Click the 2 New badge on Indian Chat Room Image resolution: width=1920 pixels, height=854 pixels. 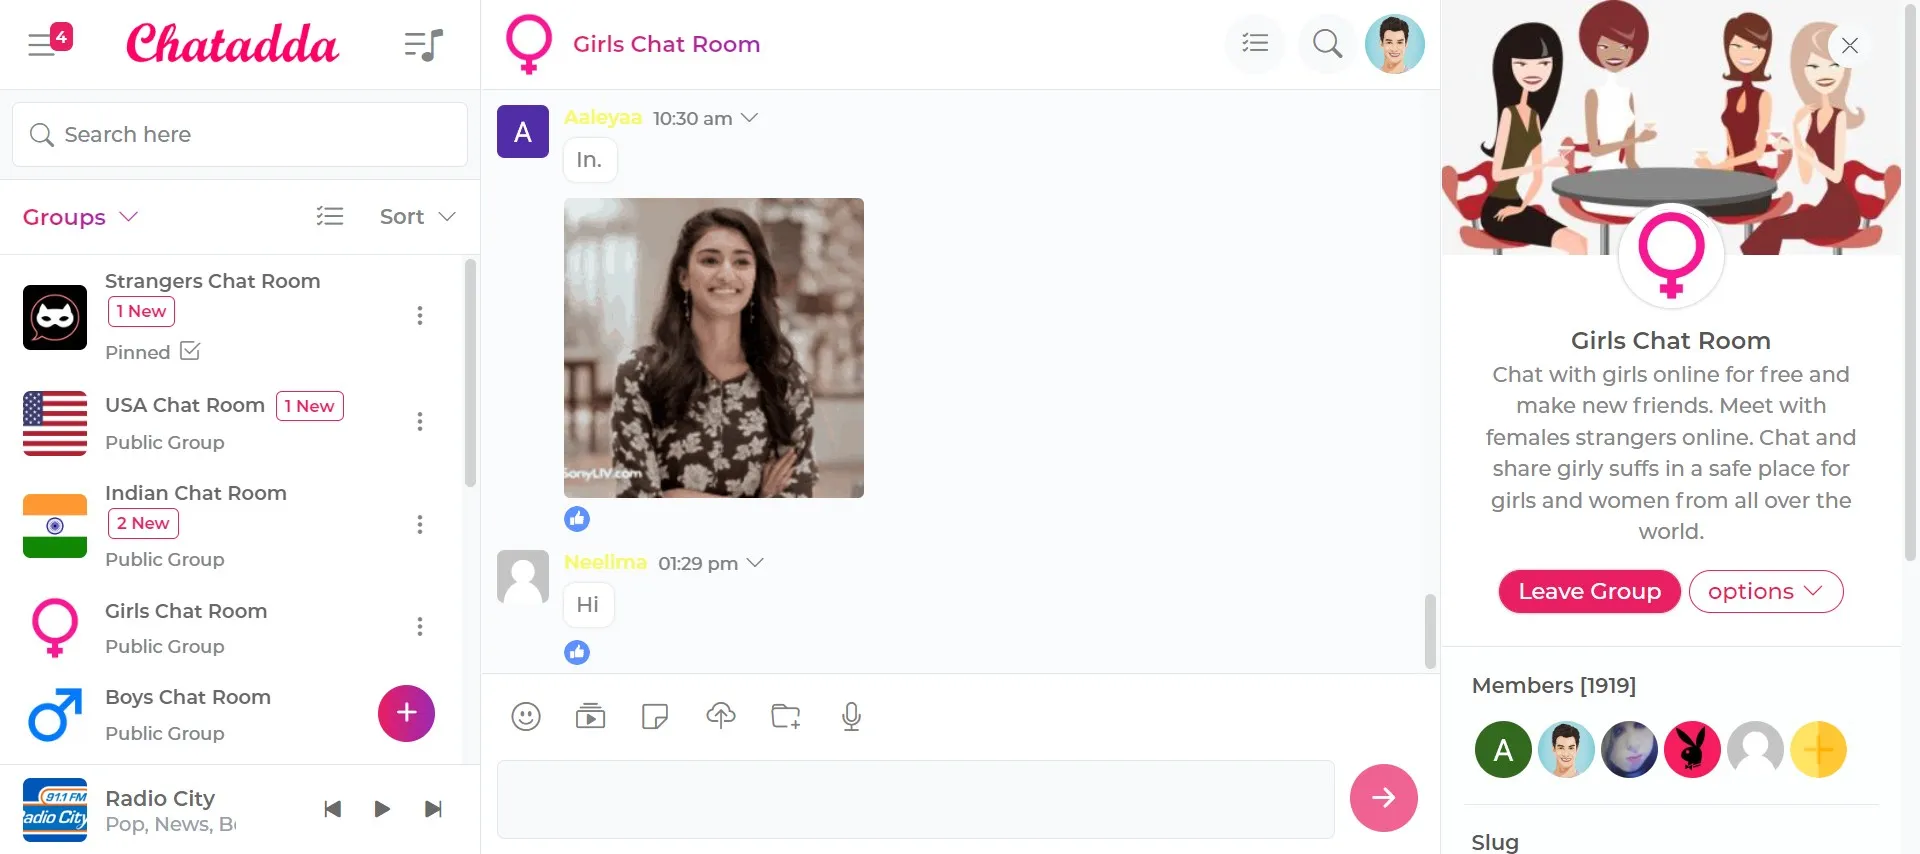143,523
